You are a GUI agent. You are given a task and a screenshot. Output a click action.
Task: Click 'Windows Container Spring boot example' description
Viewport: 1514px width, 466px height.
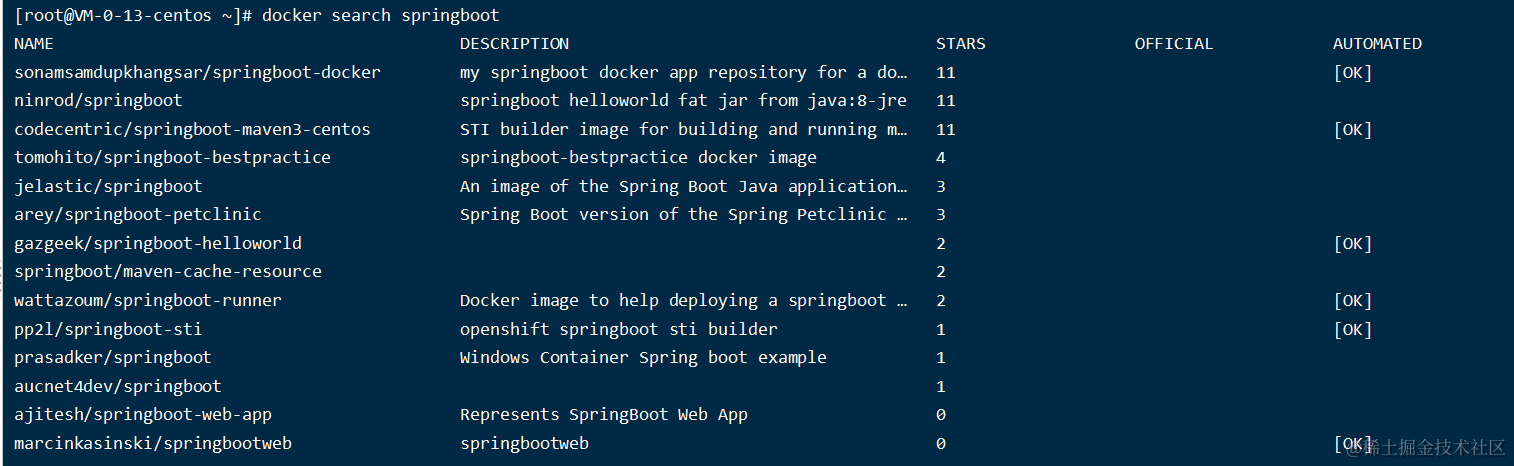click(643, 357)
